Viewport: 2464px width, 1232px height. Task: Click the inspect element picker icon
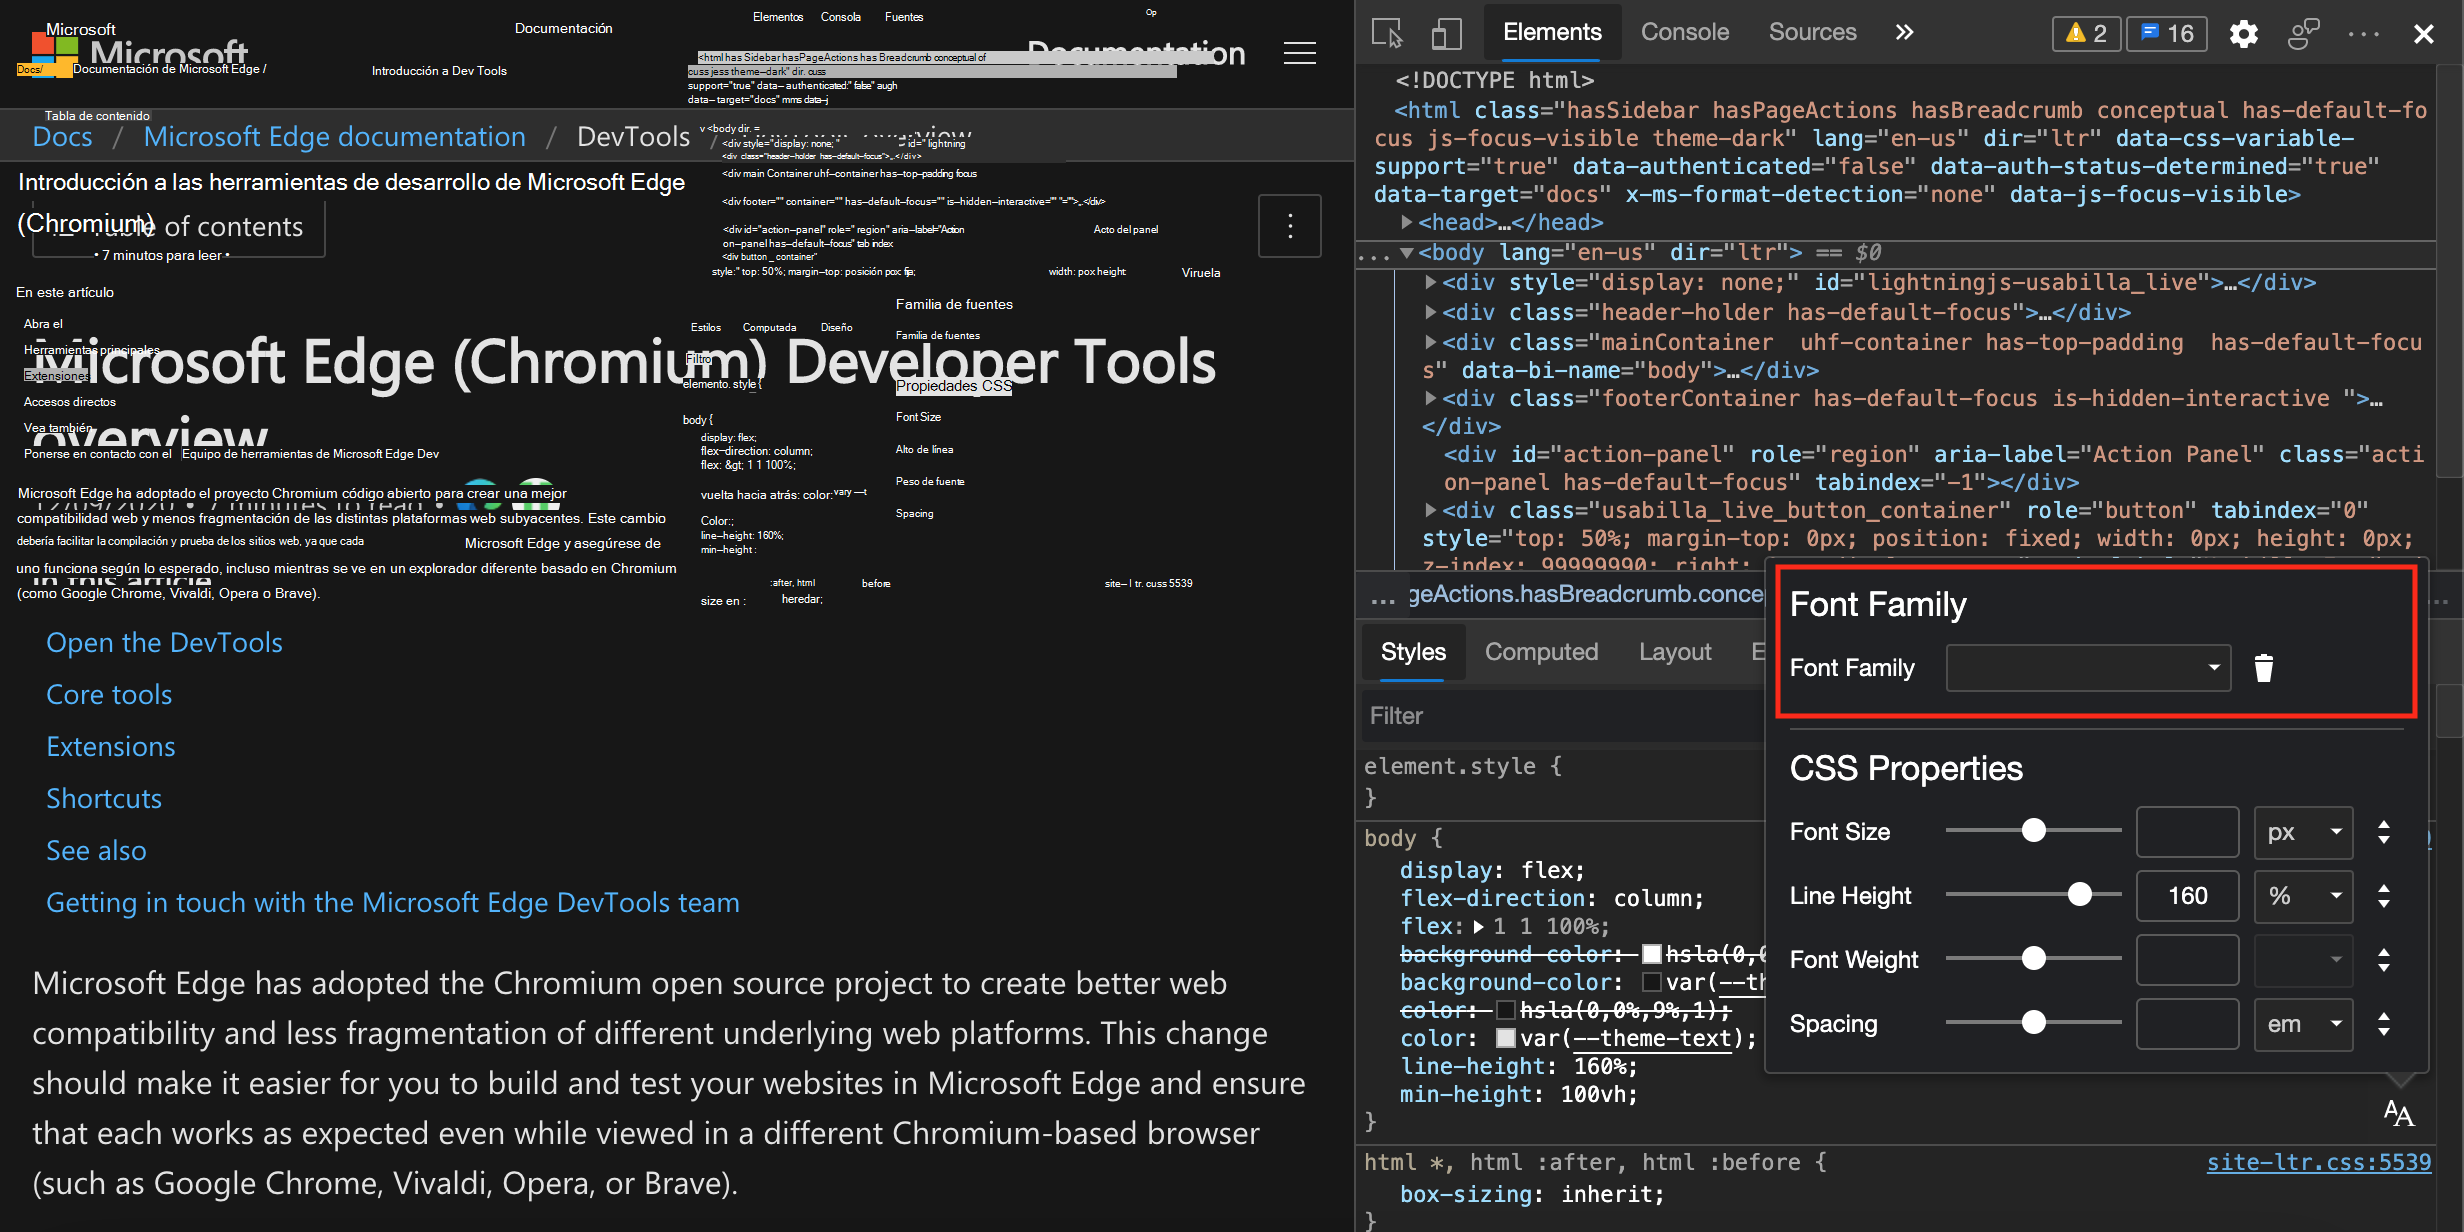[x=1387, y=33]
